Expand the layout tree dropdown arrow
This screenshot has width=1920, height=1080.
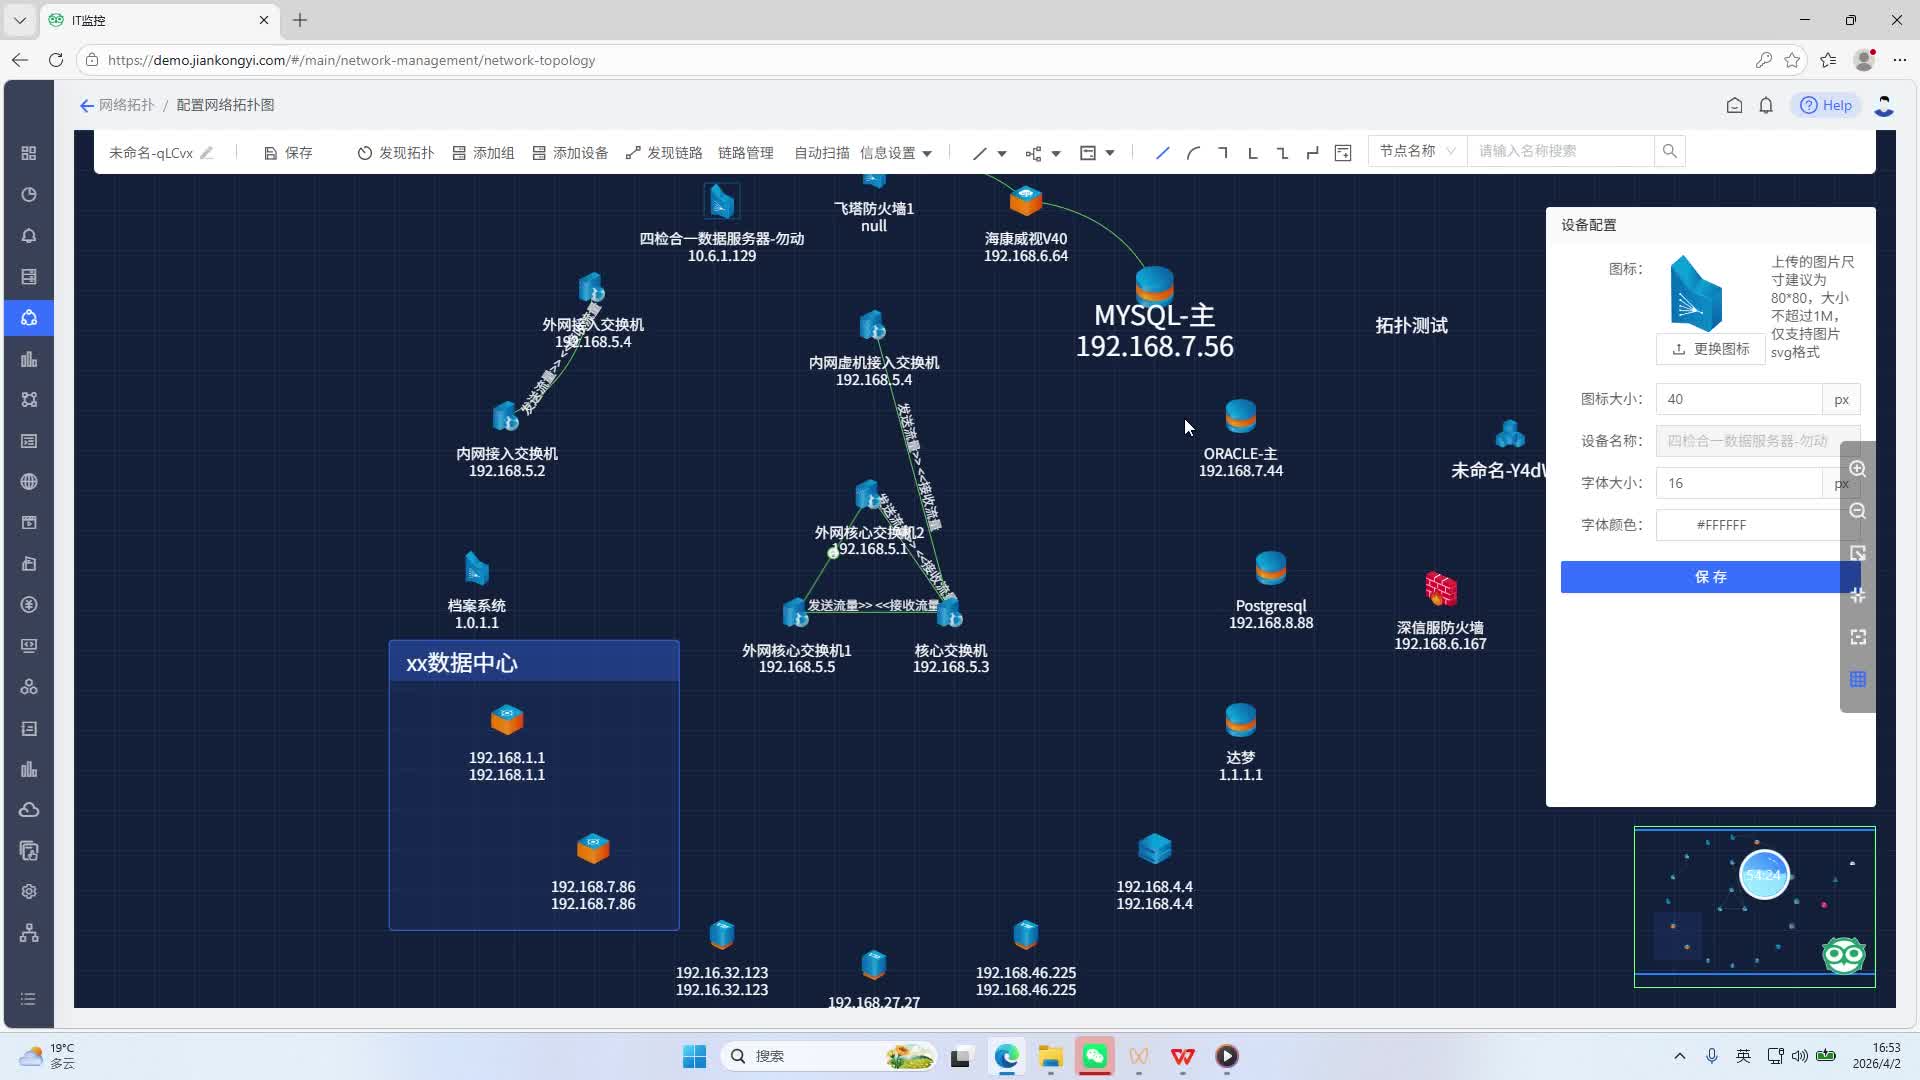(x=1055, y=153)
